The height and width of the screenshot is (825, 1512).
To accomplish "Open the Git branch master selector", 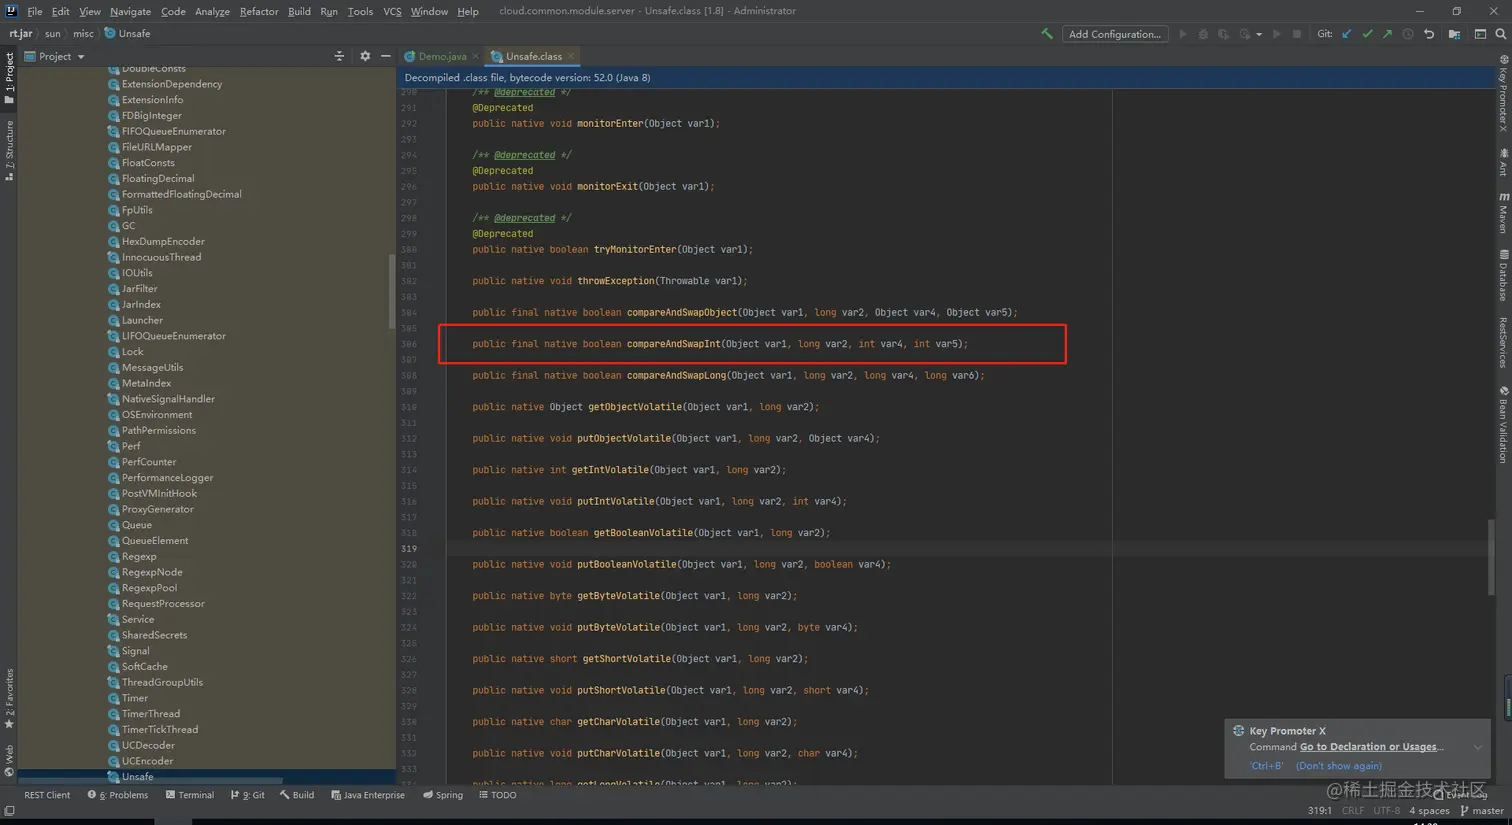I will 1482,811.
